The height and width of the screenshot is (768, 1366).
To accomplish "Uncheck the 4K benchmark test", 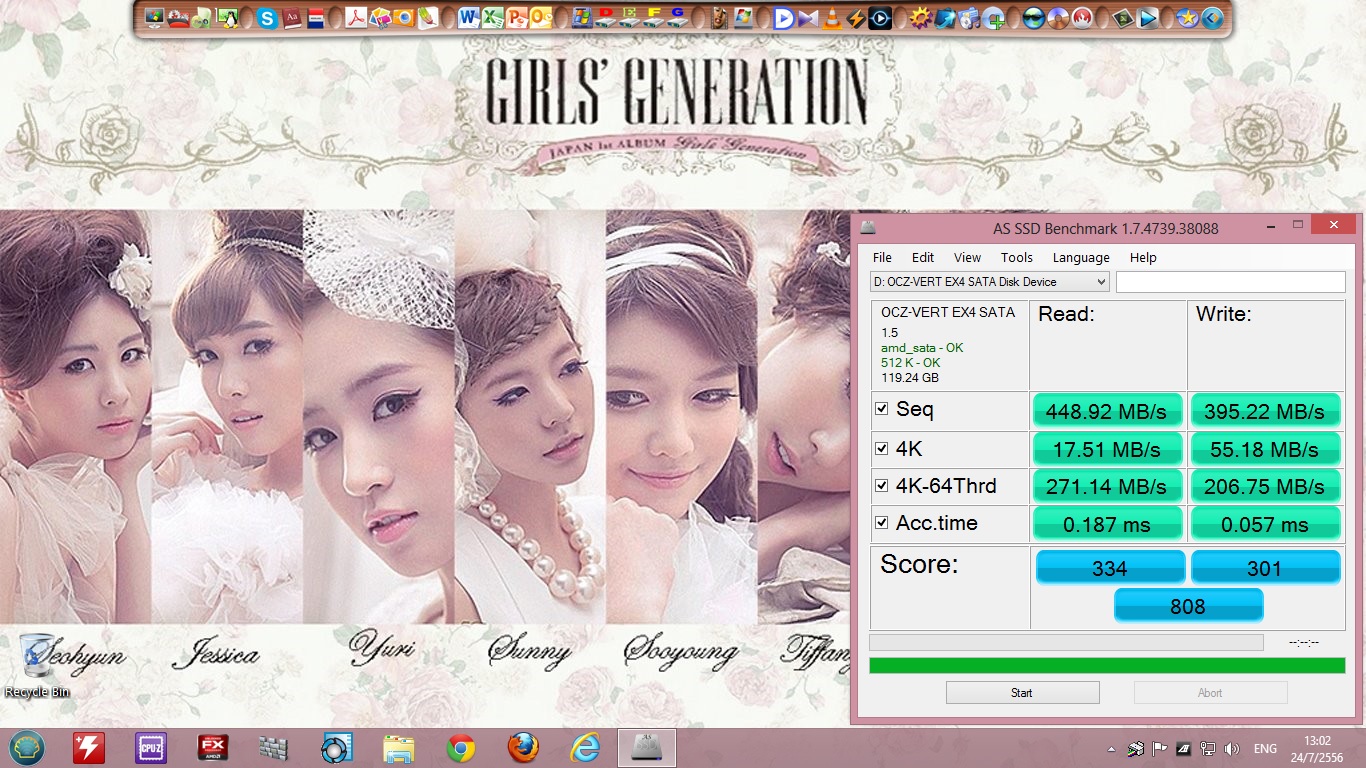I will [882, 449].
